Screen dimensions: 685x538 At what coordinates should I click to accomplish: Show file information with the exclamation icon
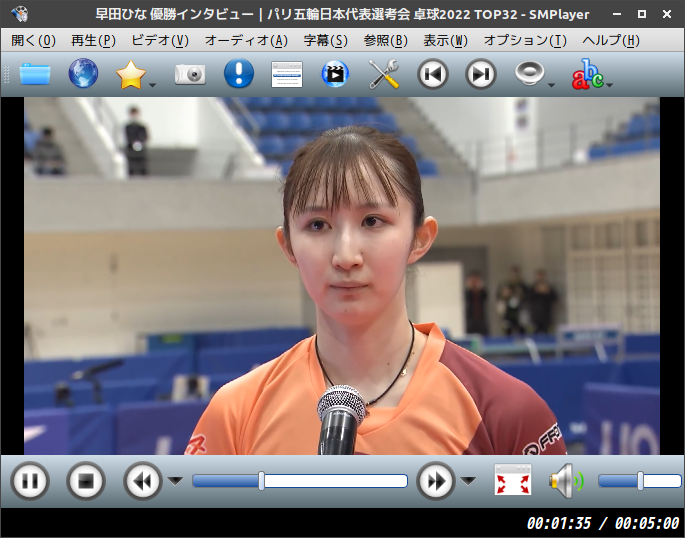tap(239, 73)
